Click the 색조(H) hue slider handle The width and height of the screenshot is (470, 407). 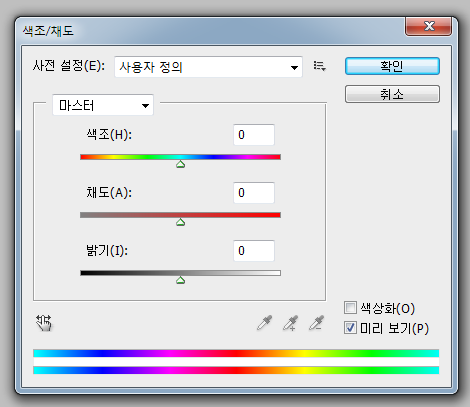tap(180, 164)
